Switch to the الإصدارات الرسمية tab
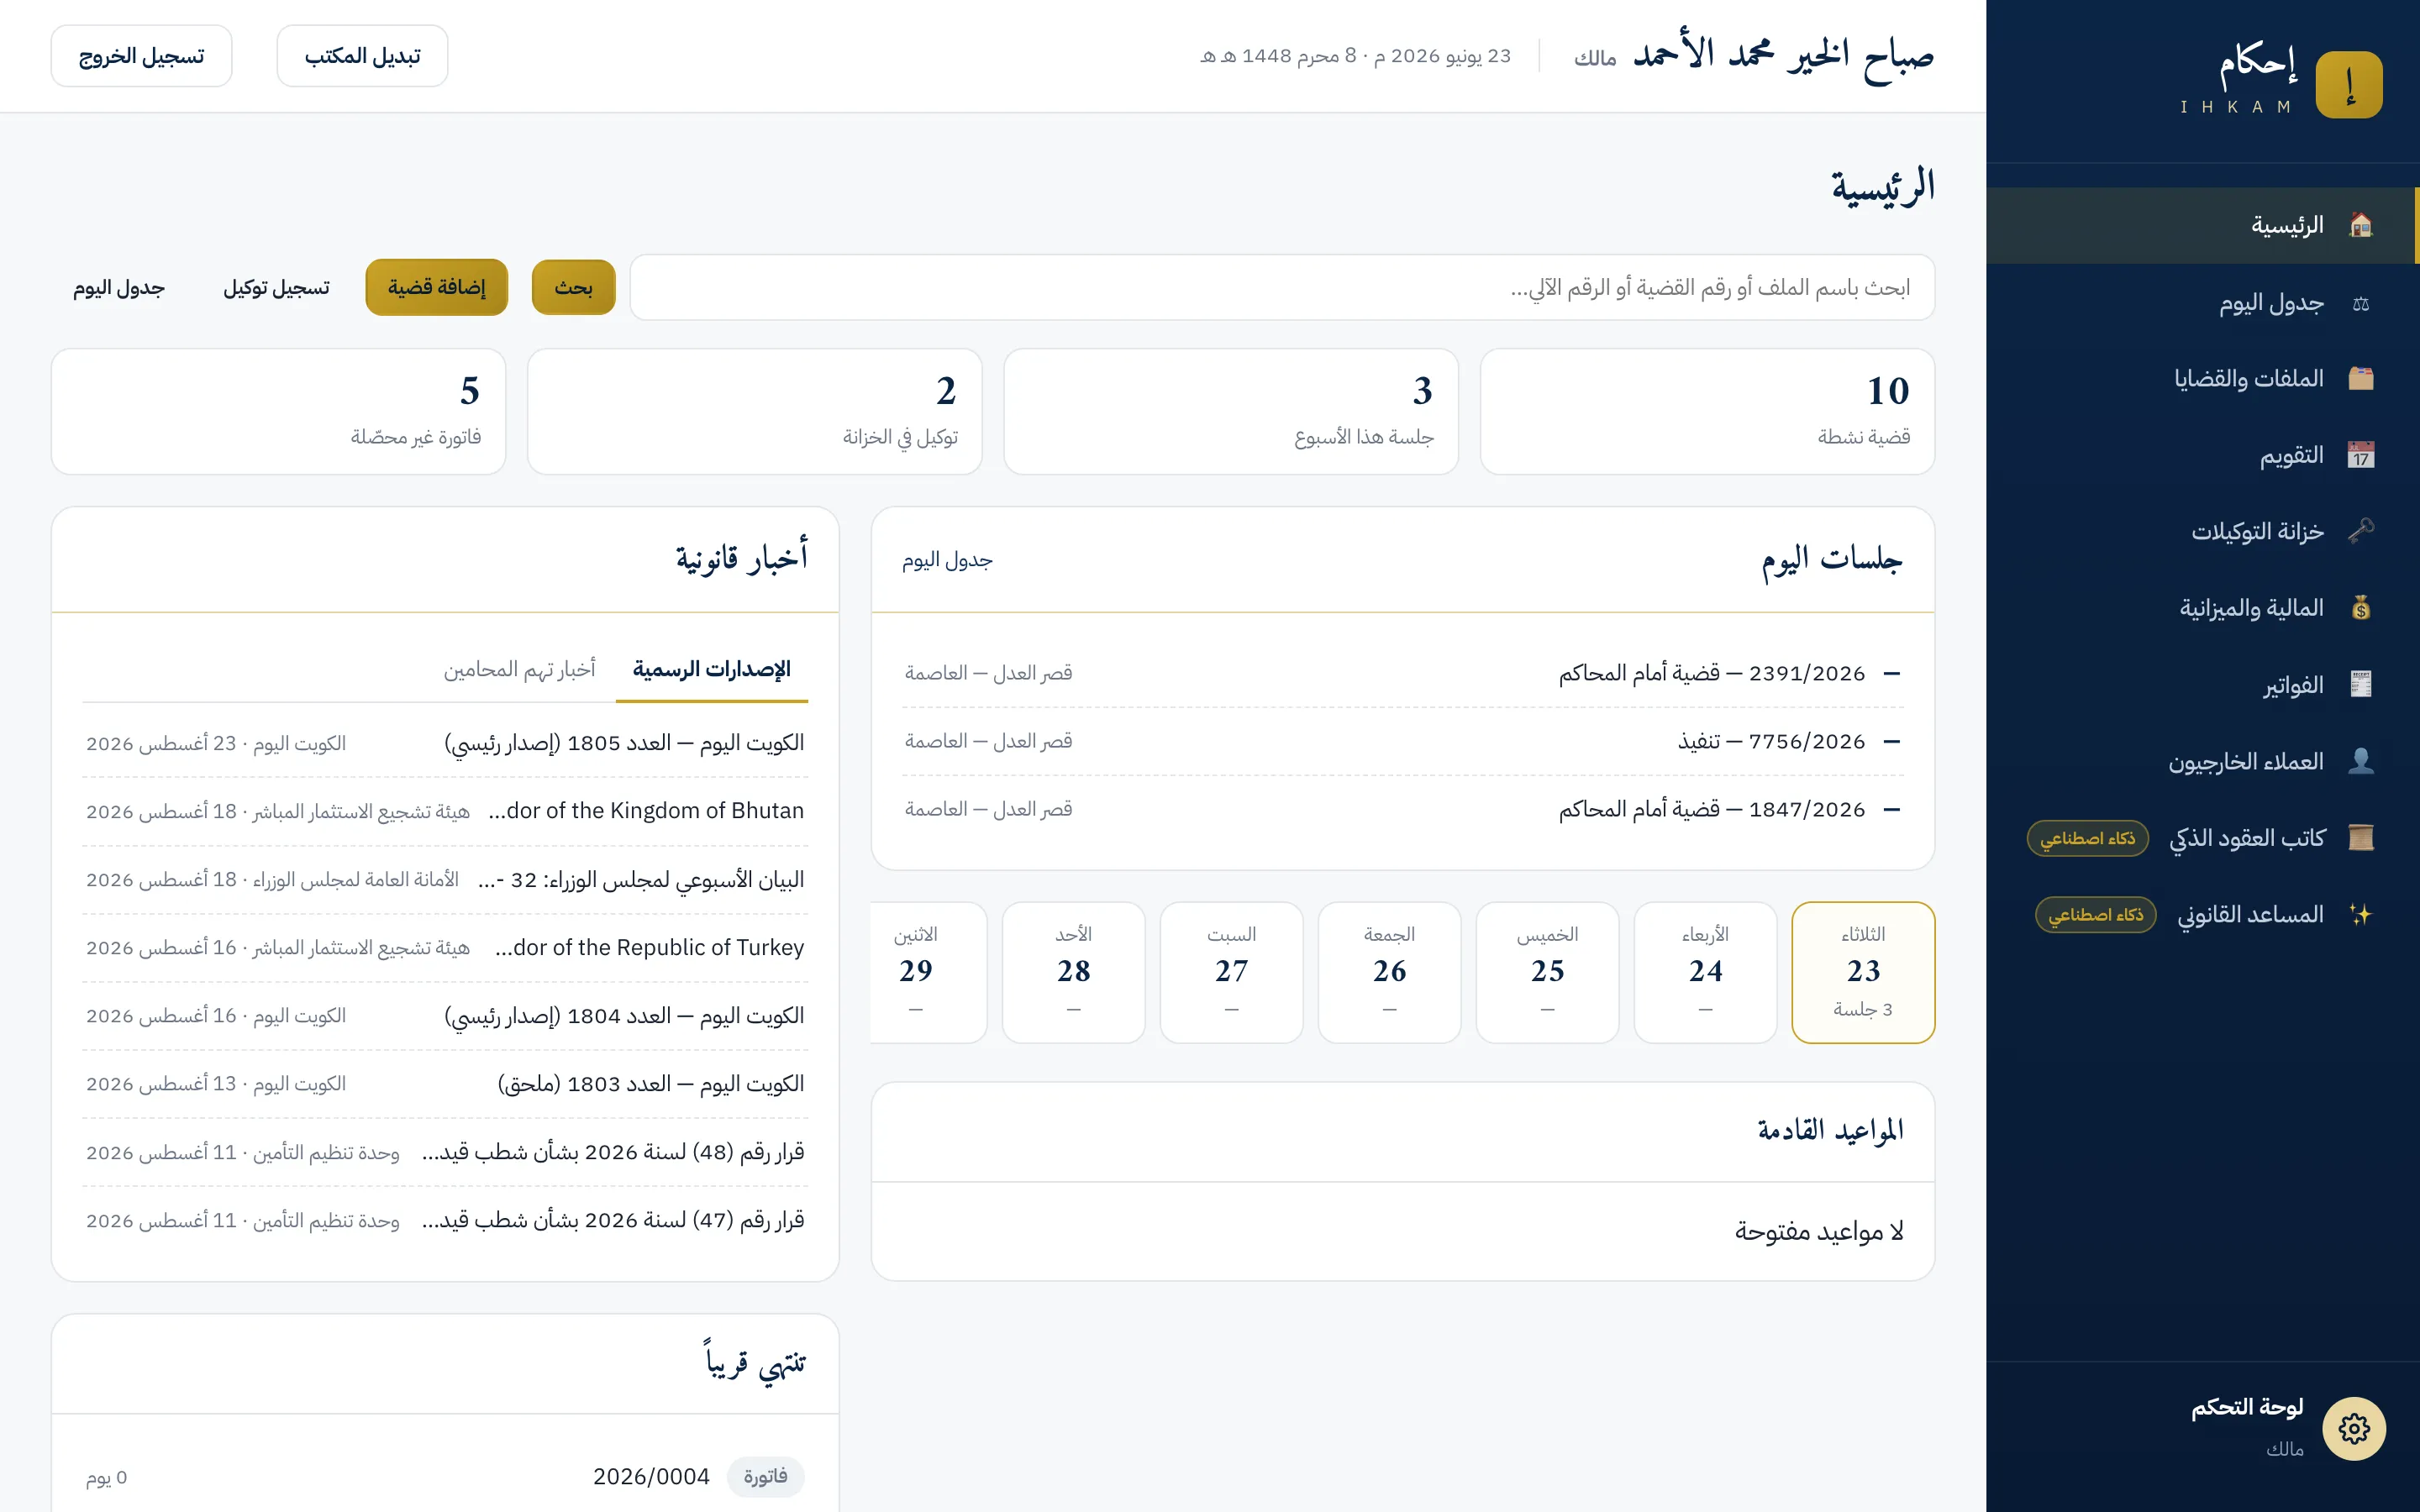 (711, 669)
